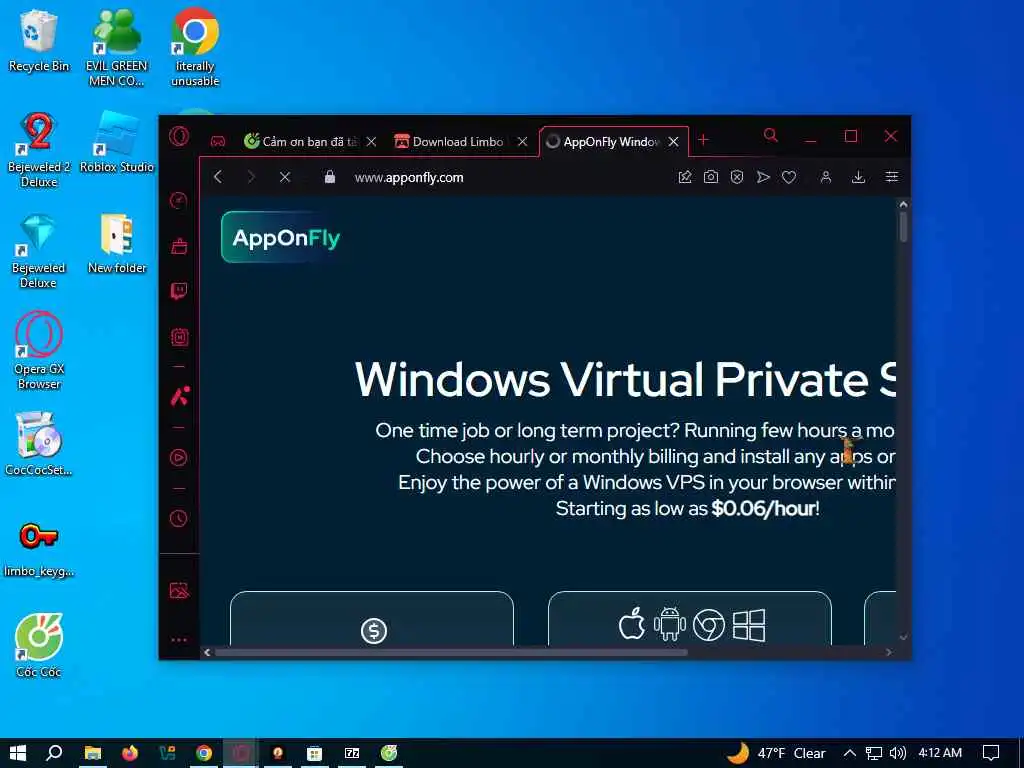Open the volume speaker tray icon

(898, 753)
